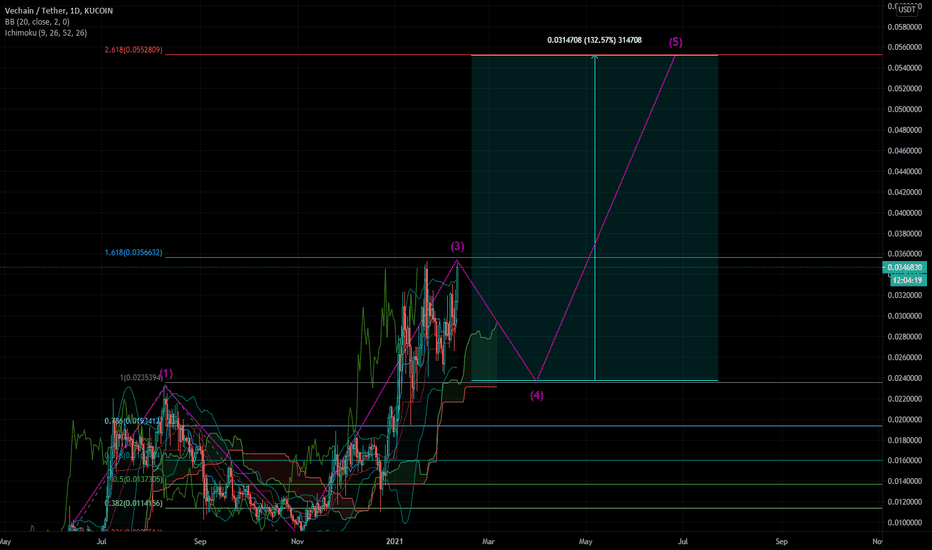This screenshot has height=550, width=932.
Task: Click the 0.0160000 price axis label
Action: 905,461
